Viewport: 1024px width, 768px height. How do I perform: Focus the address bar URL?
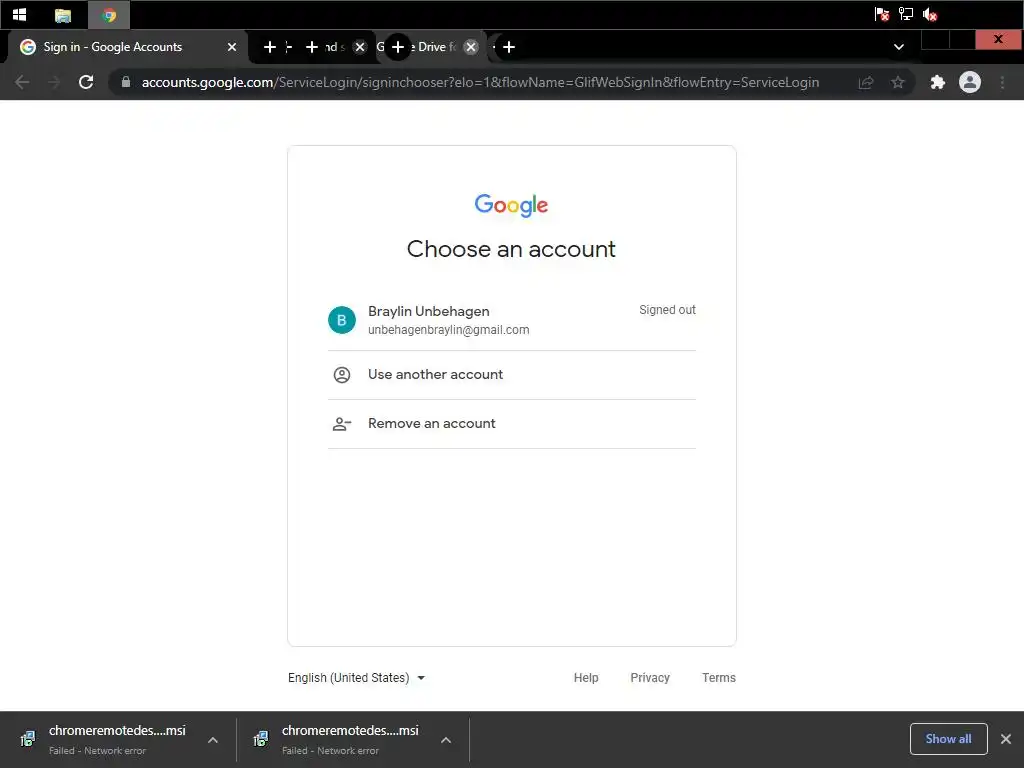pos(480,82)
